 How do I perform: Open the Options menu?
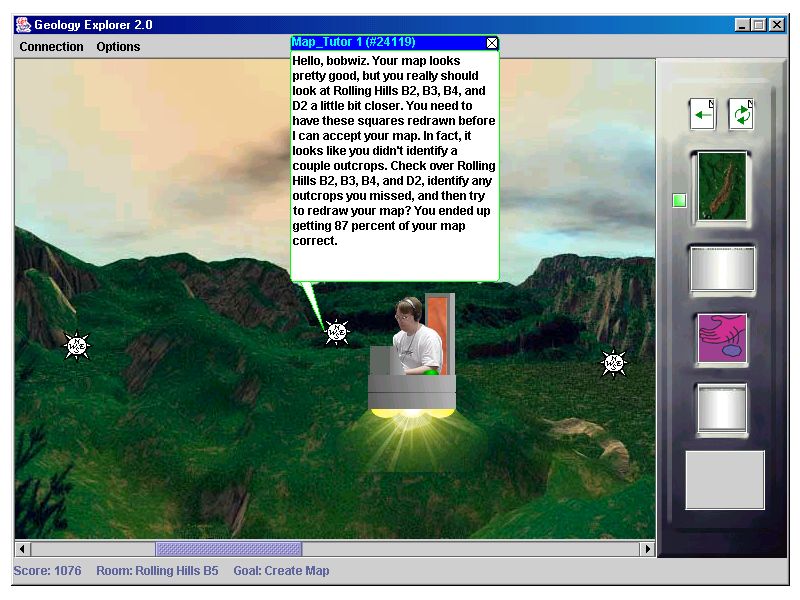pos(118,47)
